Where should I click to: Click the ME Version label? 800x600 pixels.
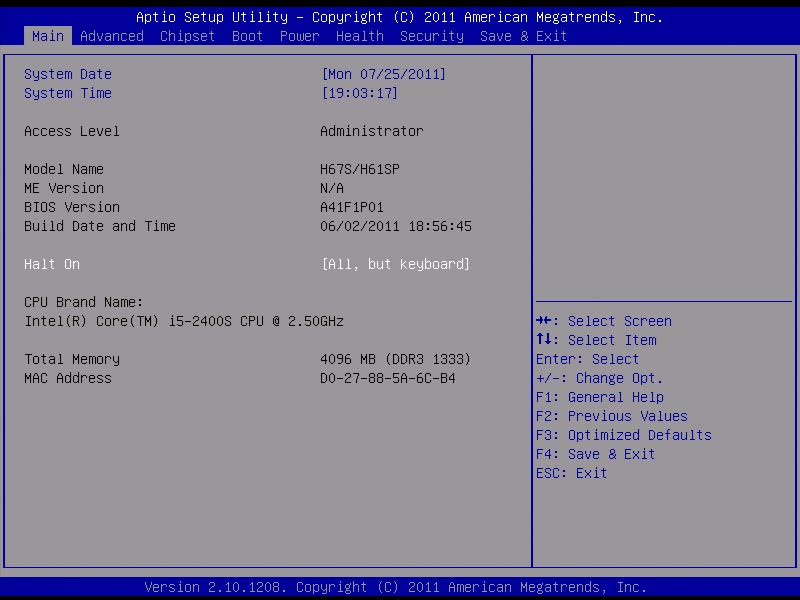(64, 188)
